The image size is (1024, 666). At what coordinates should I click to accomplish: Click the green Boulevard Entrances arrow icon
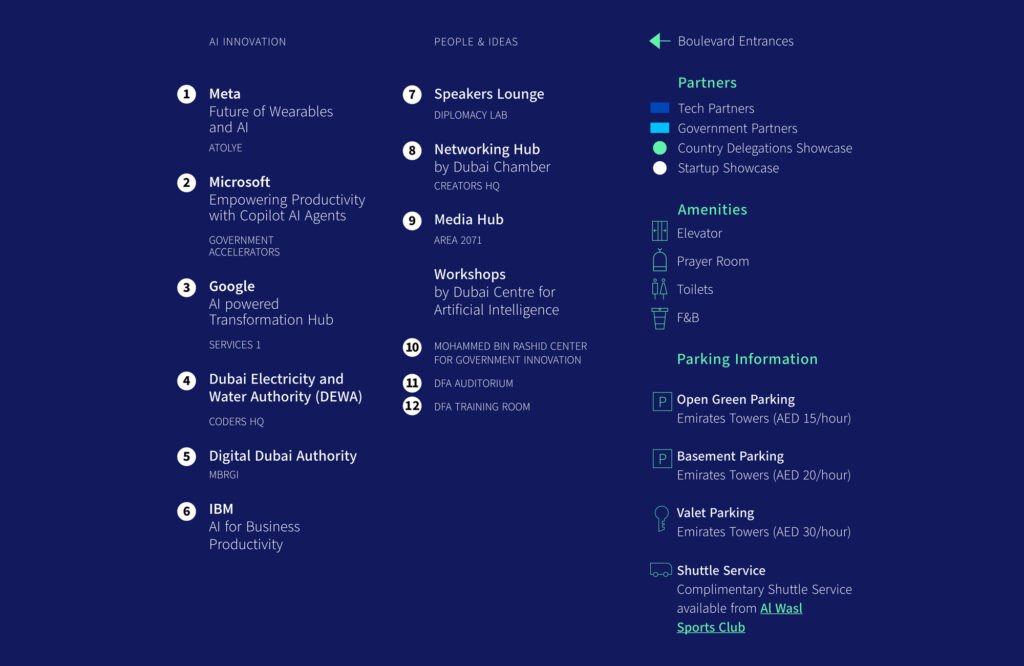click(x=660, y=41)
